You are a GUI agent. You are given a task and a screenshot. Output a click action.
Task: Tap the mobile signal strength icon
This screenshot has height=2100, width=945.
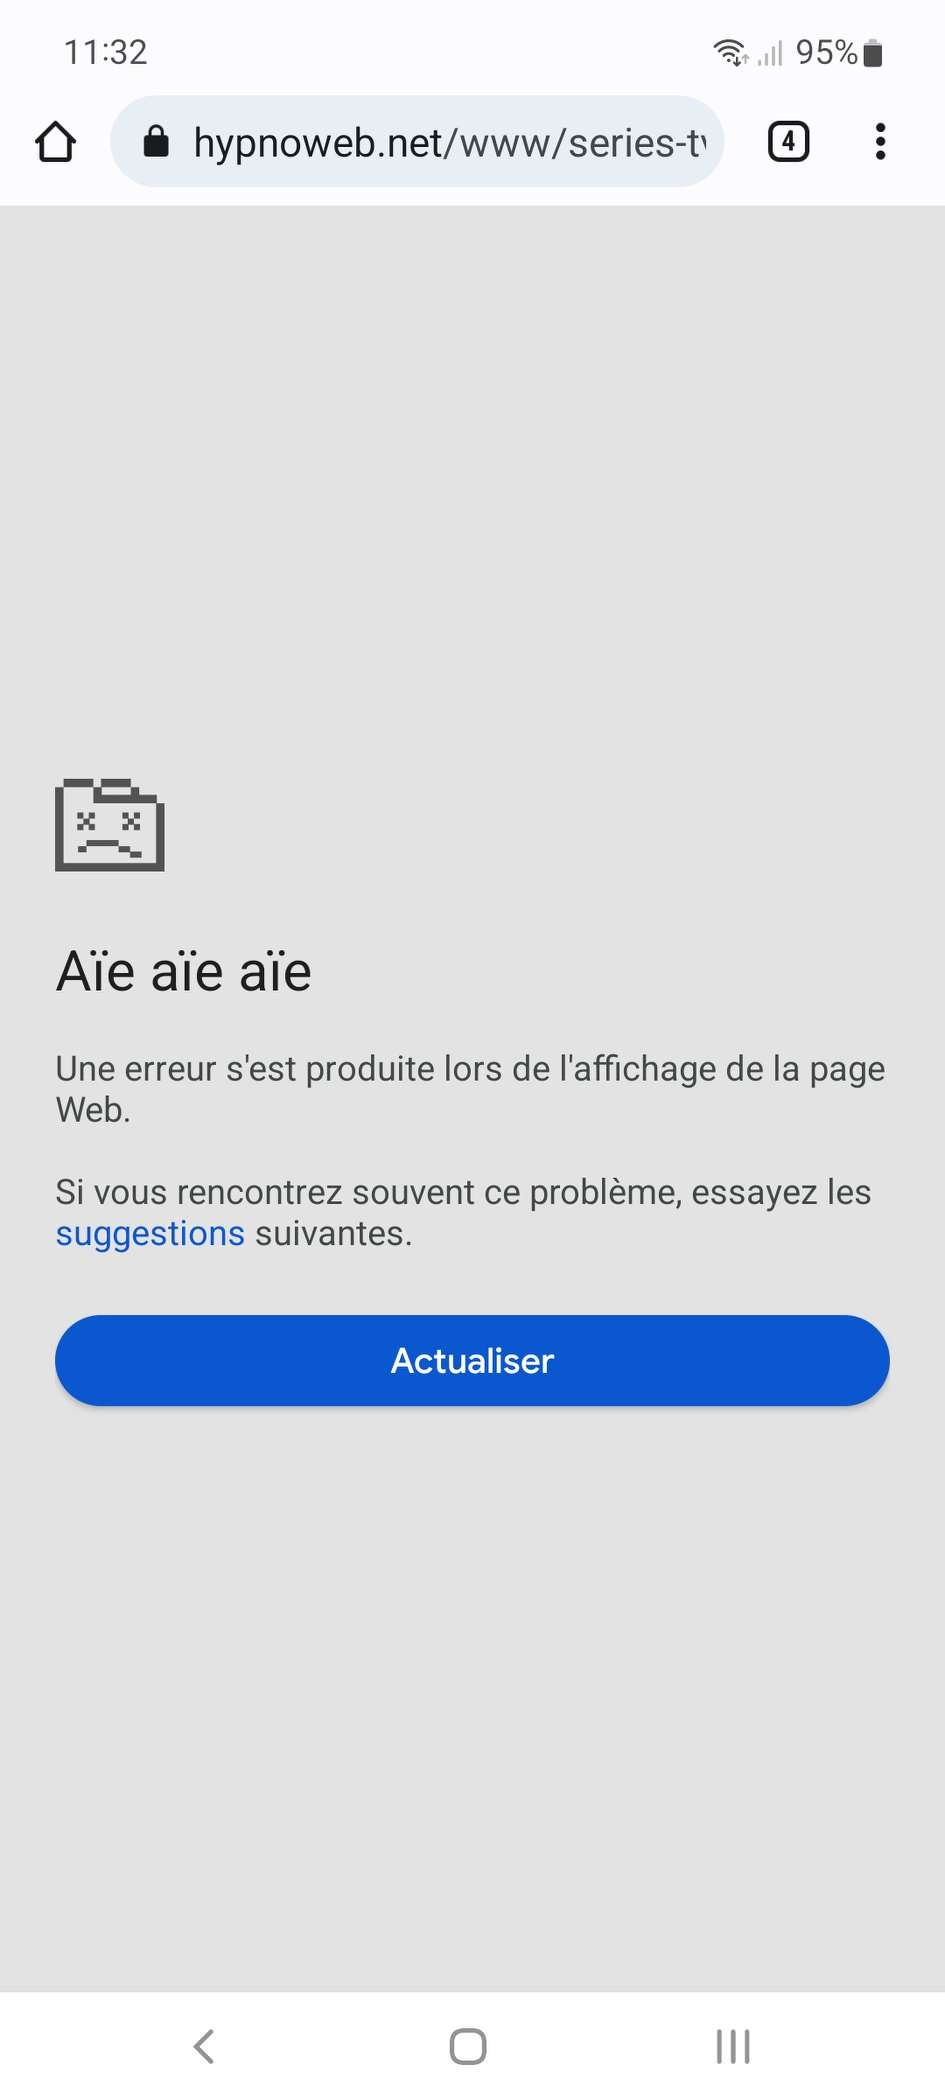[x=770, y=52]
